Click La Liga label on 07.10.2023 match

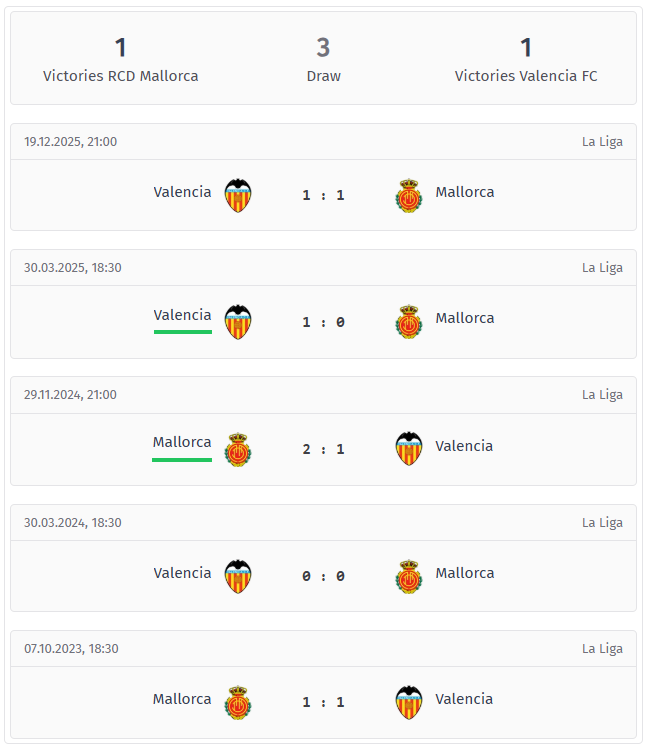pos(602,648)
